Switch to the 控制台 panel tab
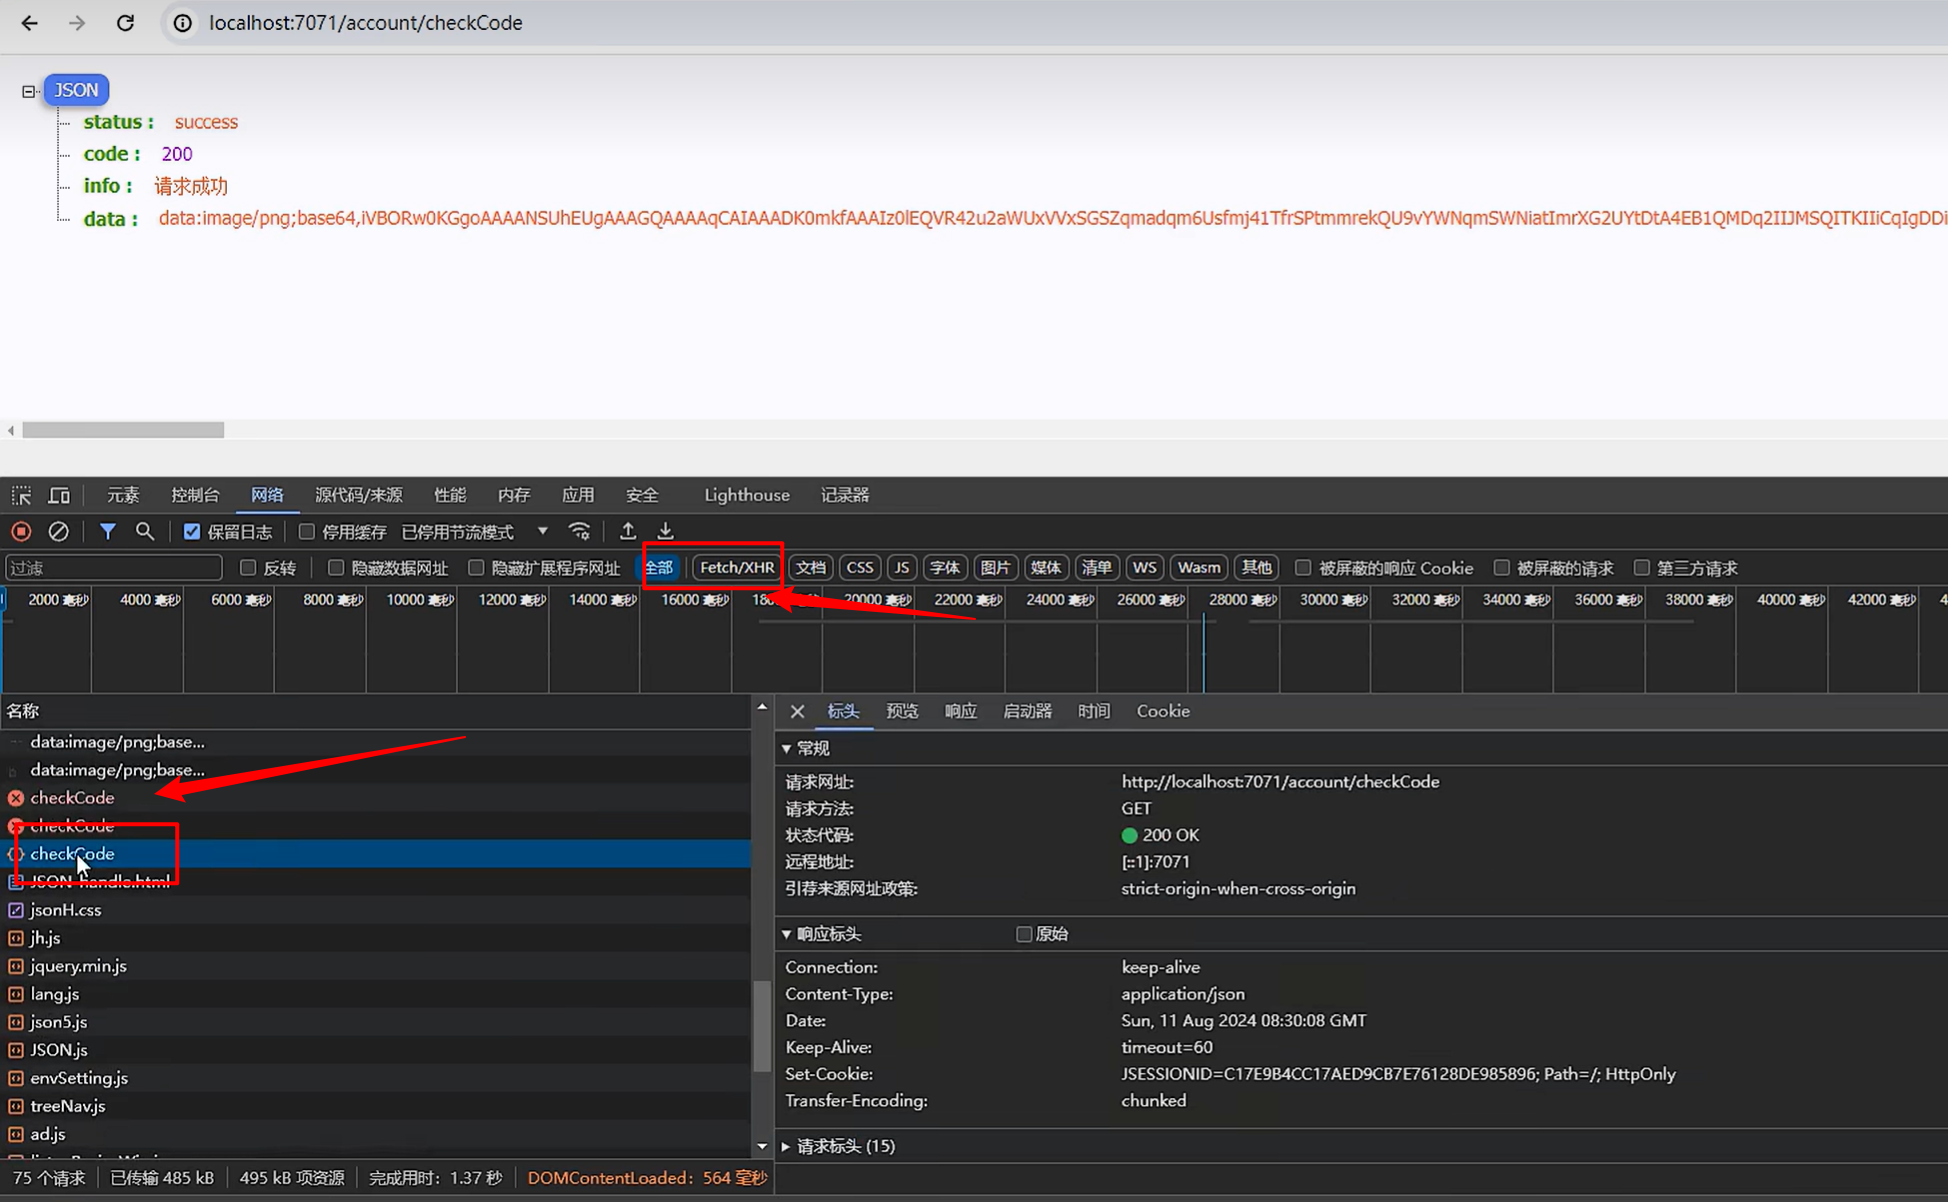 coord(195,495)
